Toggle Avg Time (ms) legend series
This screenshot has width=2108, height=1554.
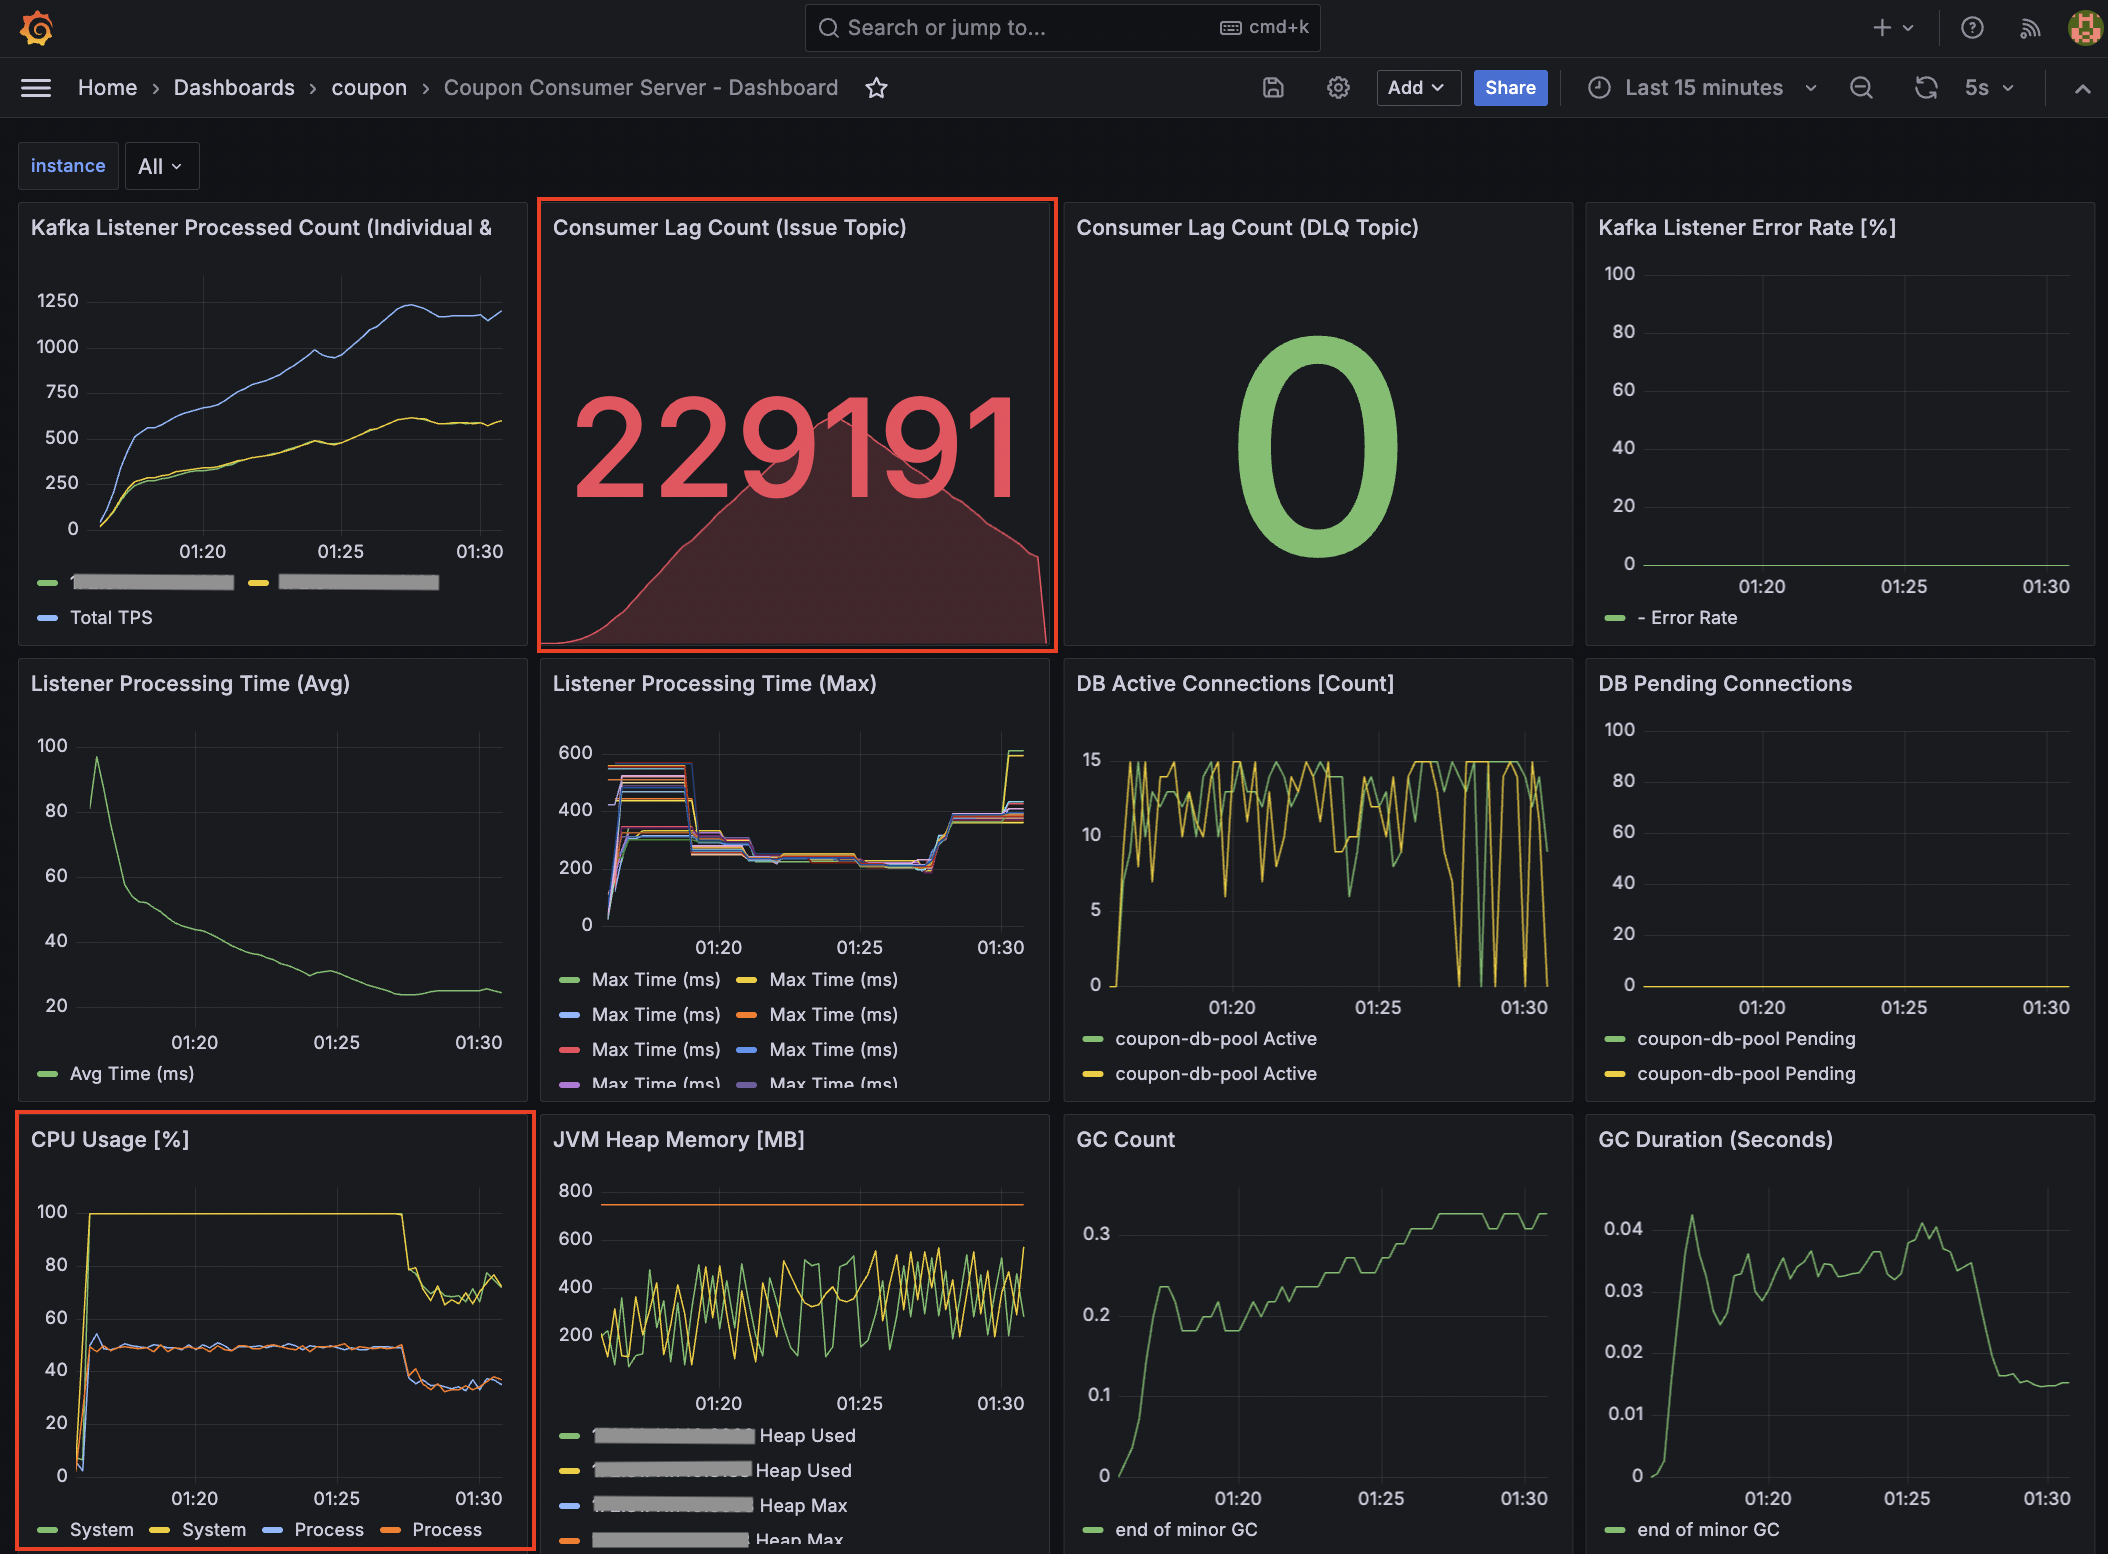pyautogui.click(x=131, y=1074)
